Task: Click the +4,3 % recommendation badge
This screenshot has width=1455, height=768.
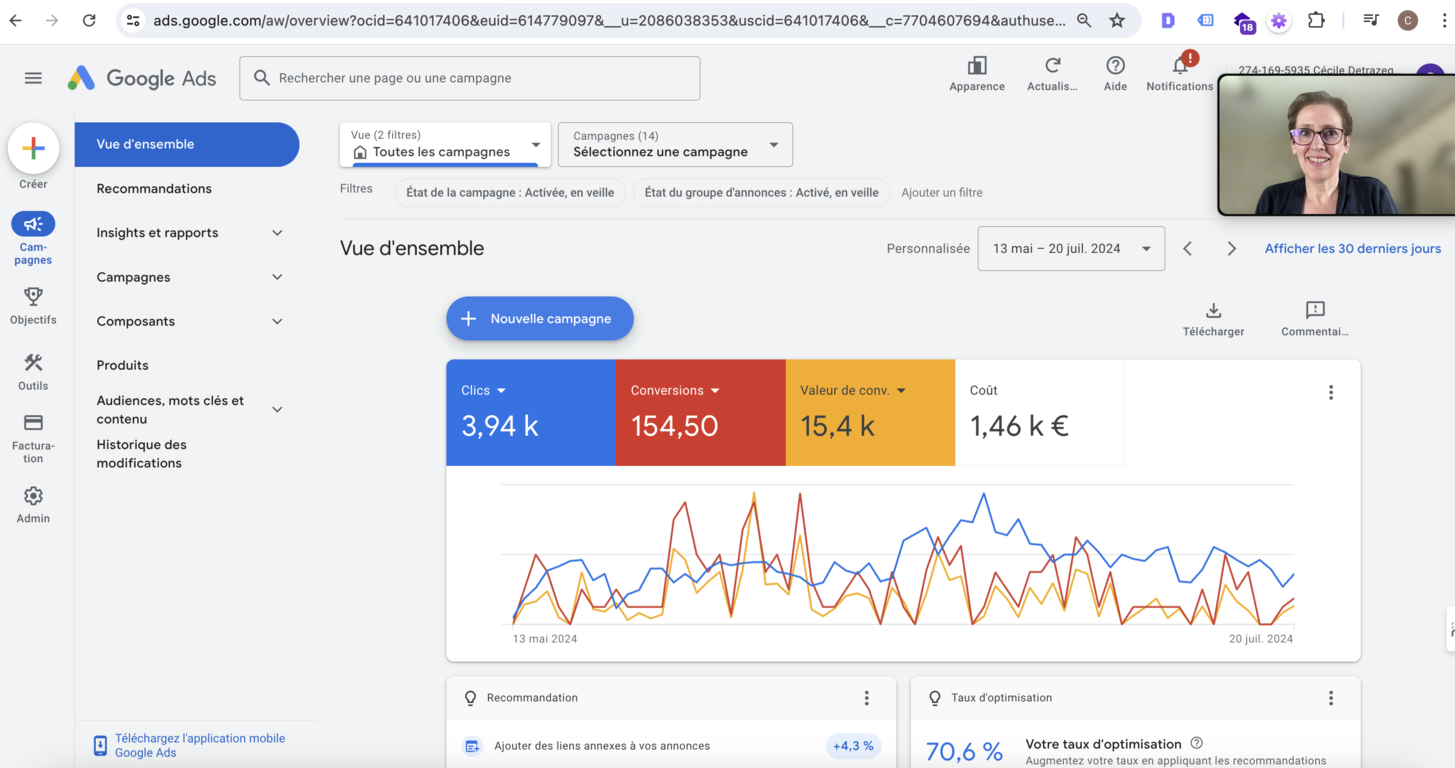Action: [853, 746]
